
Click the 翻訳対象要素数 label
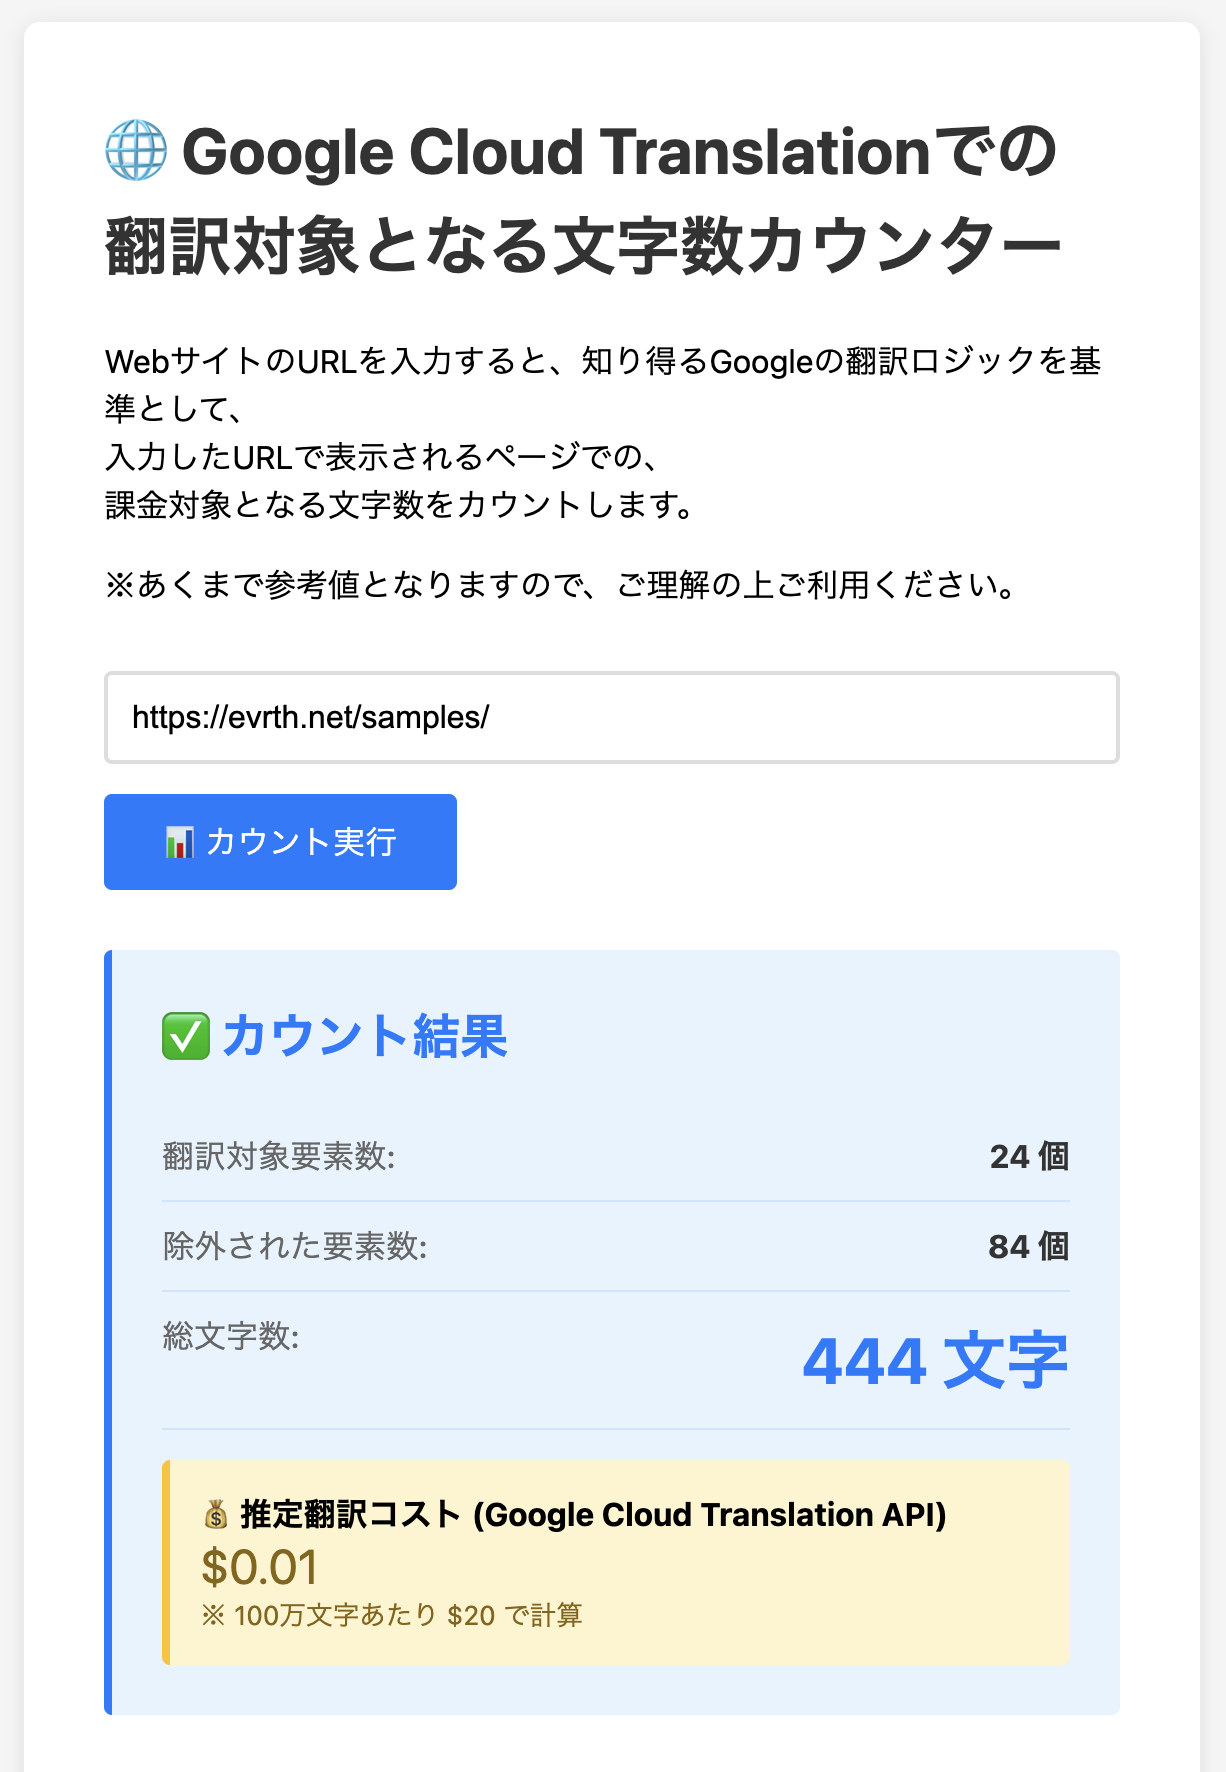[279, 1156]
